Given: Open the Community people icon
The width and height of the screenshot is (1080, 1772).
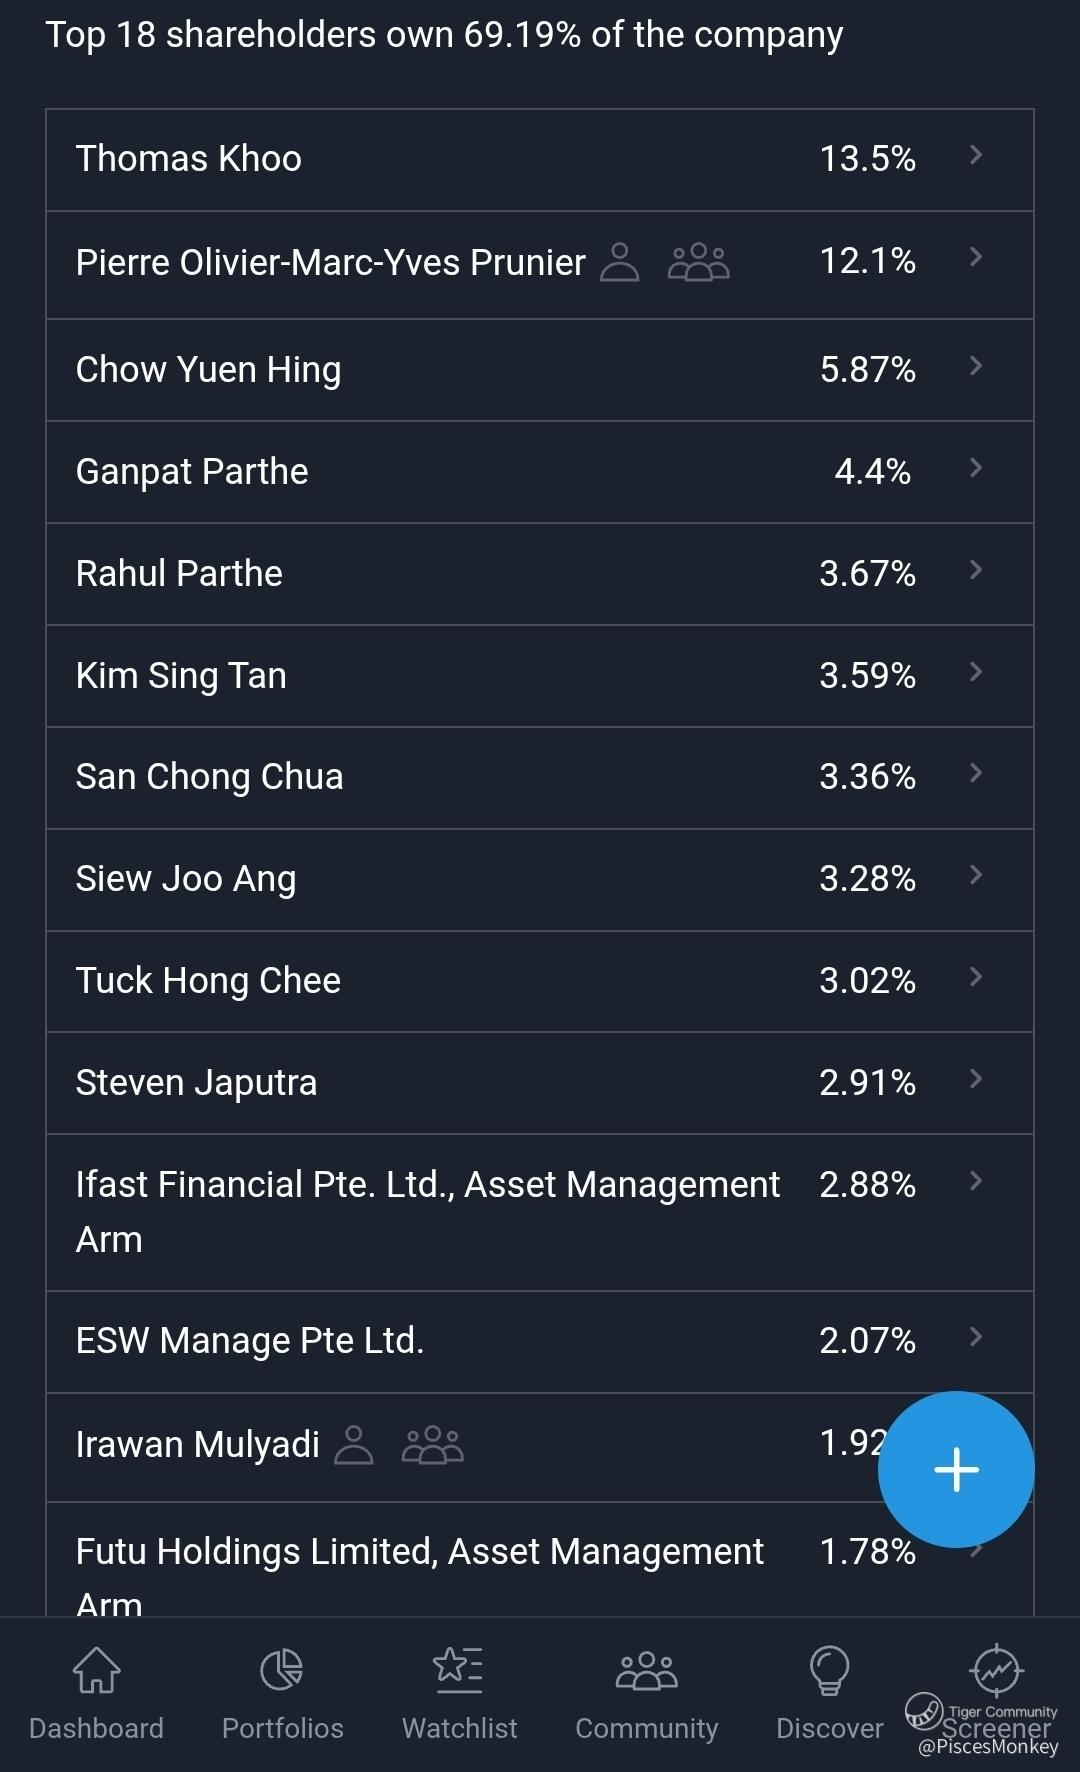Looking at the screenshot, I should (646, 1670).
